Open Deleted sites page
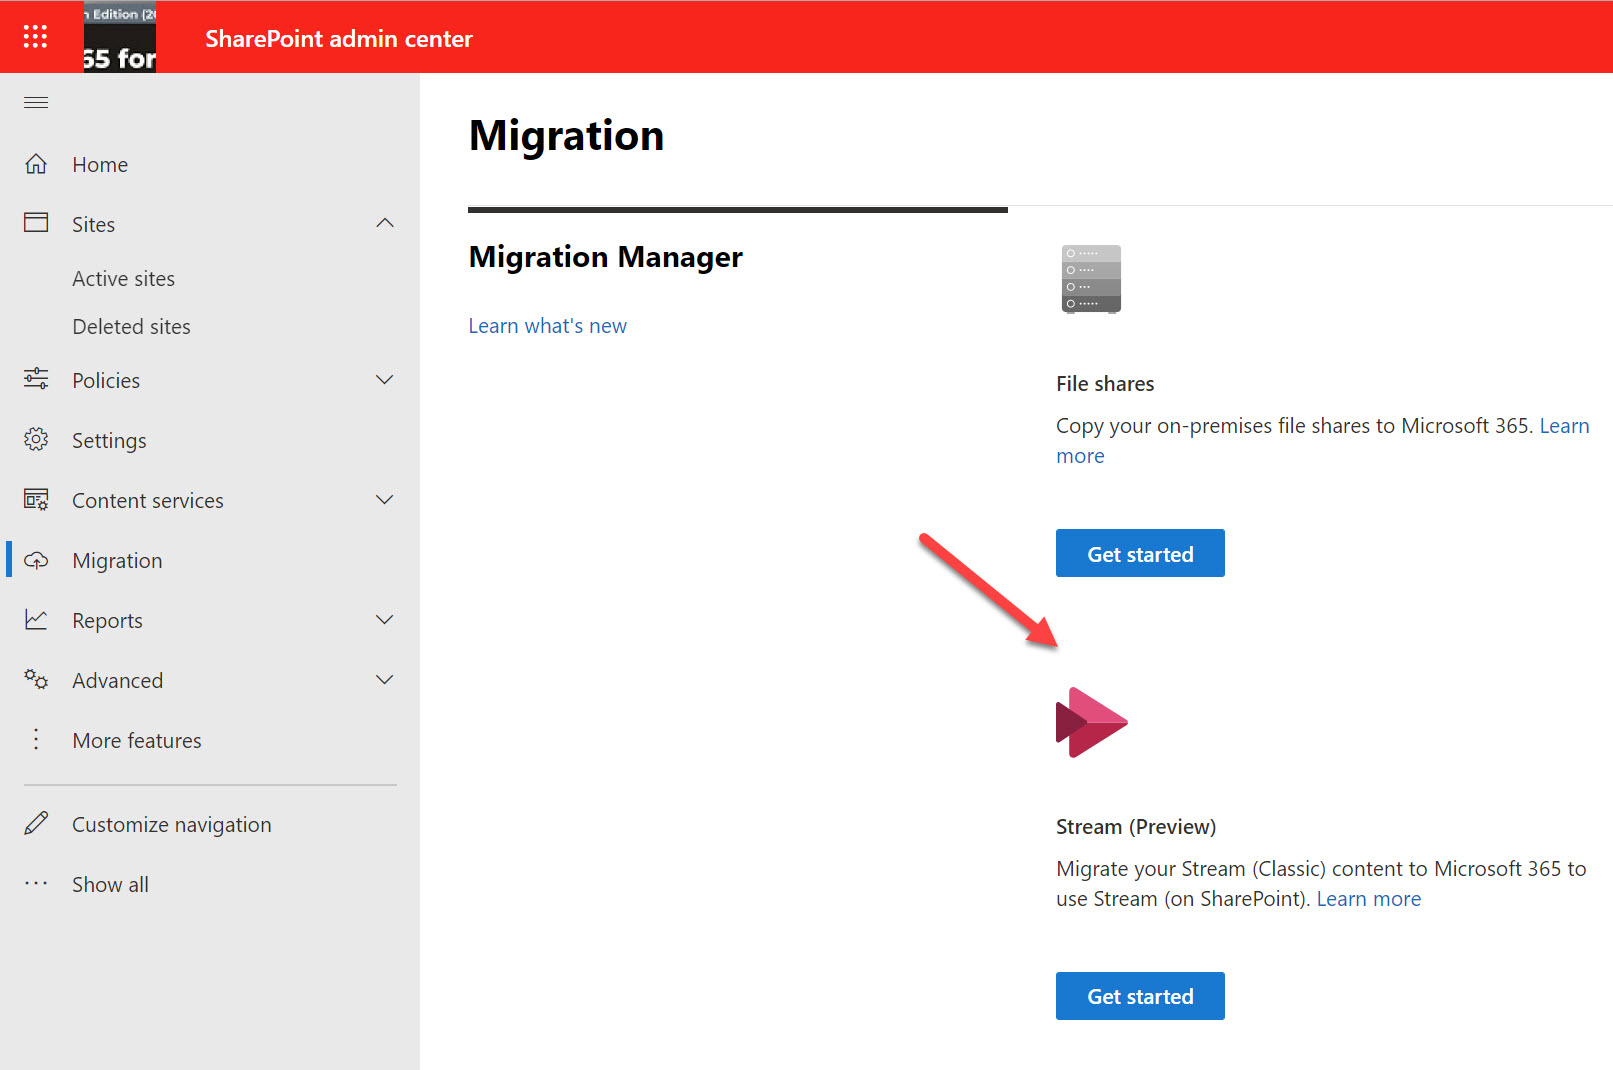The image size is (1613, 1070). (131, 327)
